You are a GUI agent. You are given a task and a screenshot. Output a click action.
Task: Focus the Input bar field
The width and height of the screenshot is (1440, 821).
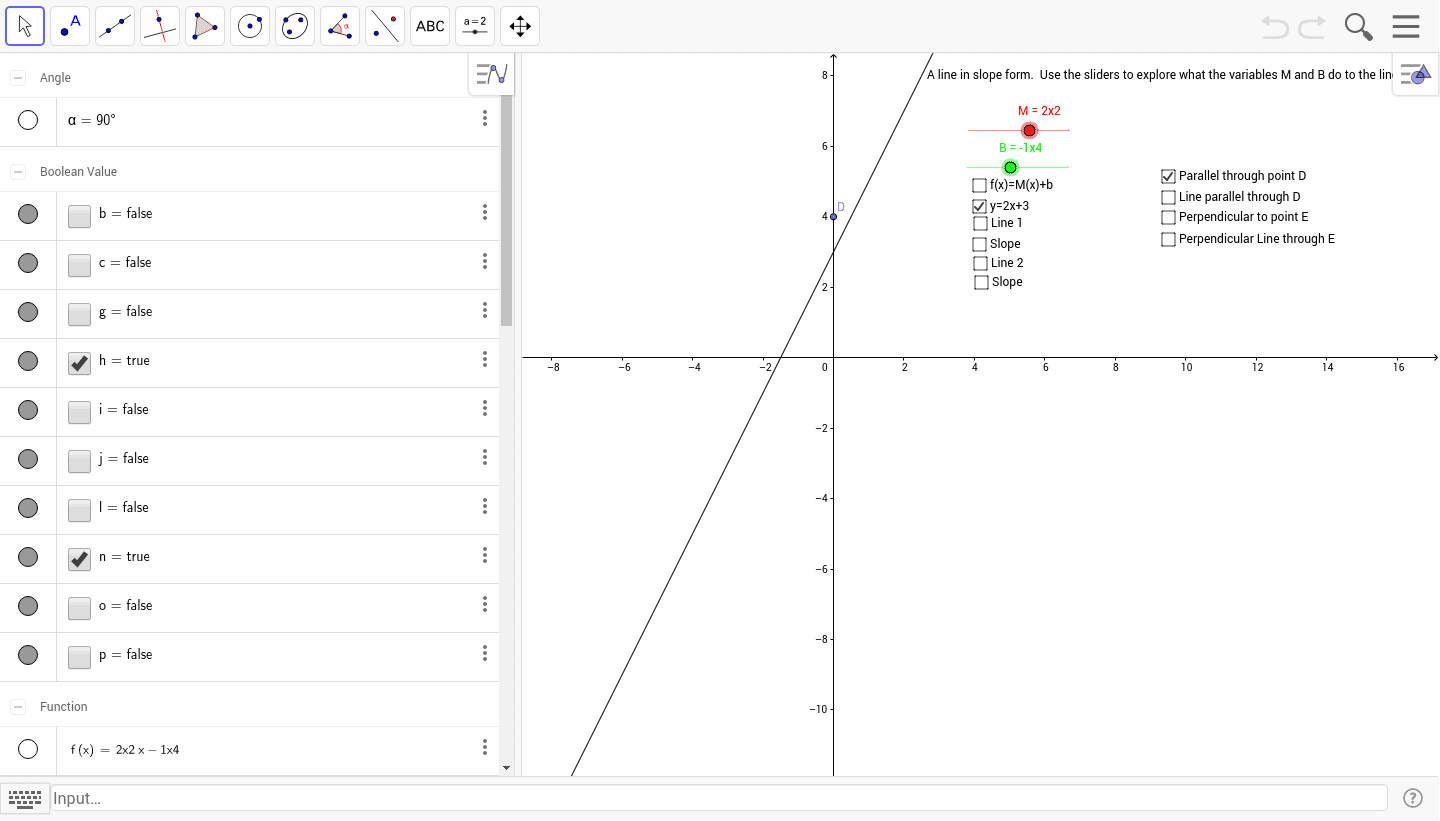pos(719,798)
